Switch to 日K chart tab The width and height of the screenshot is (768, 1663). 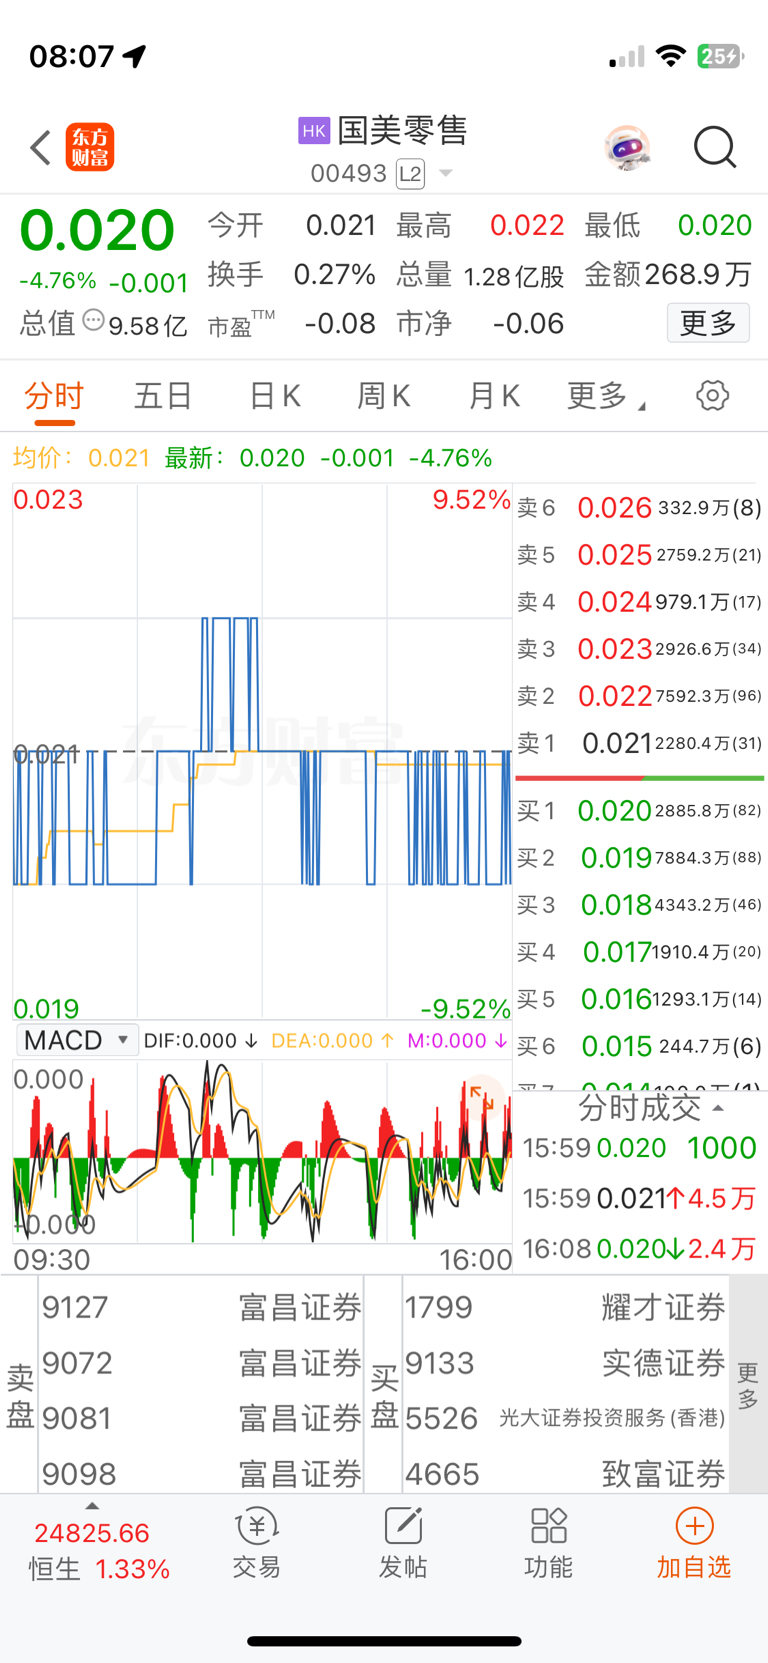pyautogui.click(x=275, y=396)
